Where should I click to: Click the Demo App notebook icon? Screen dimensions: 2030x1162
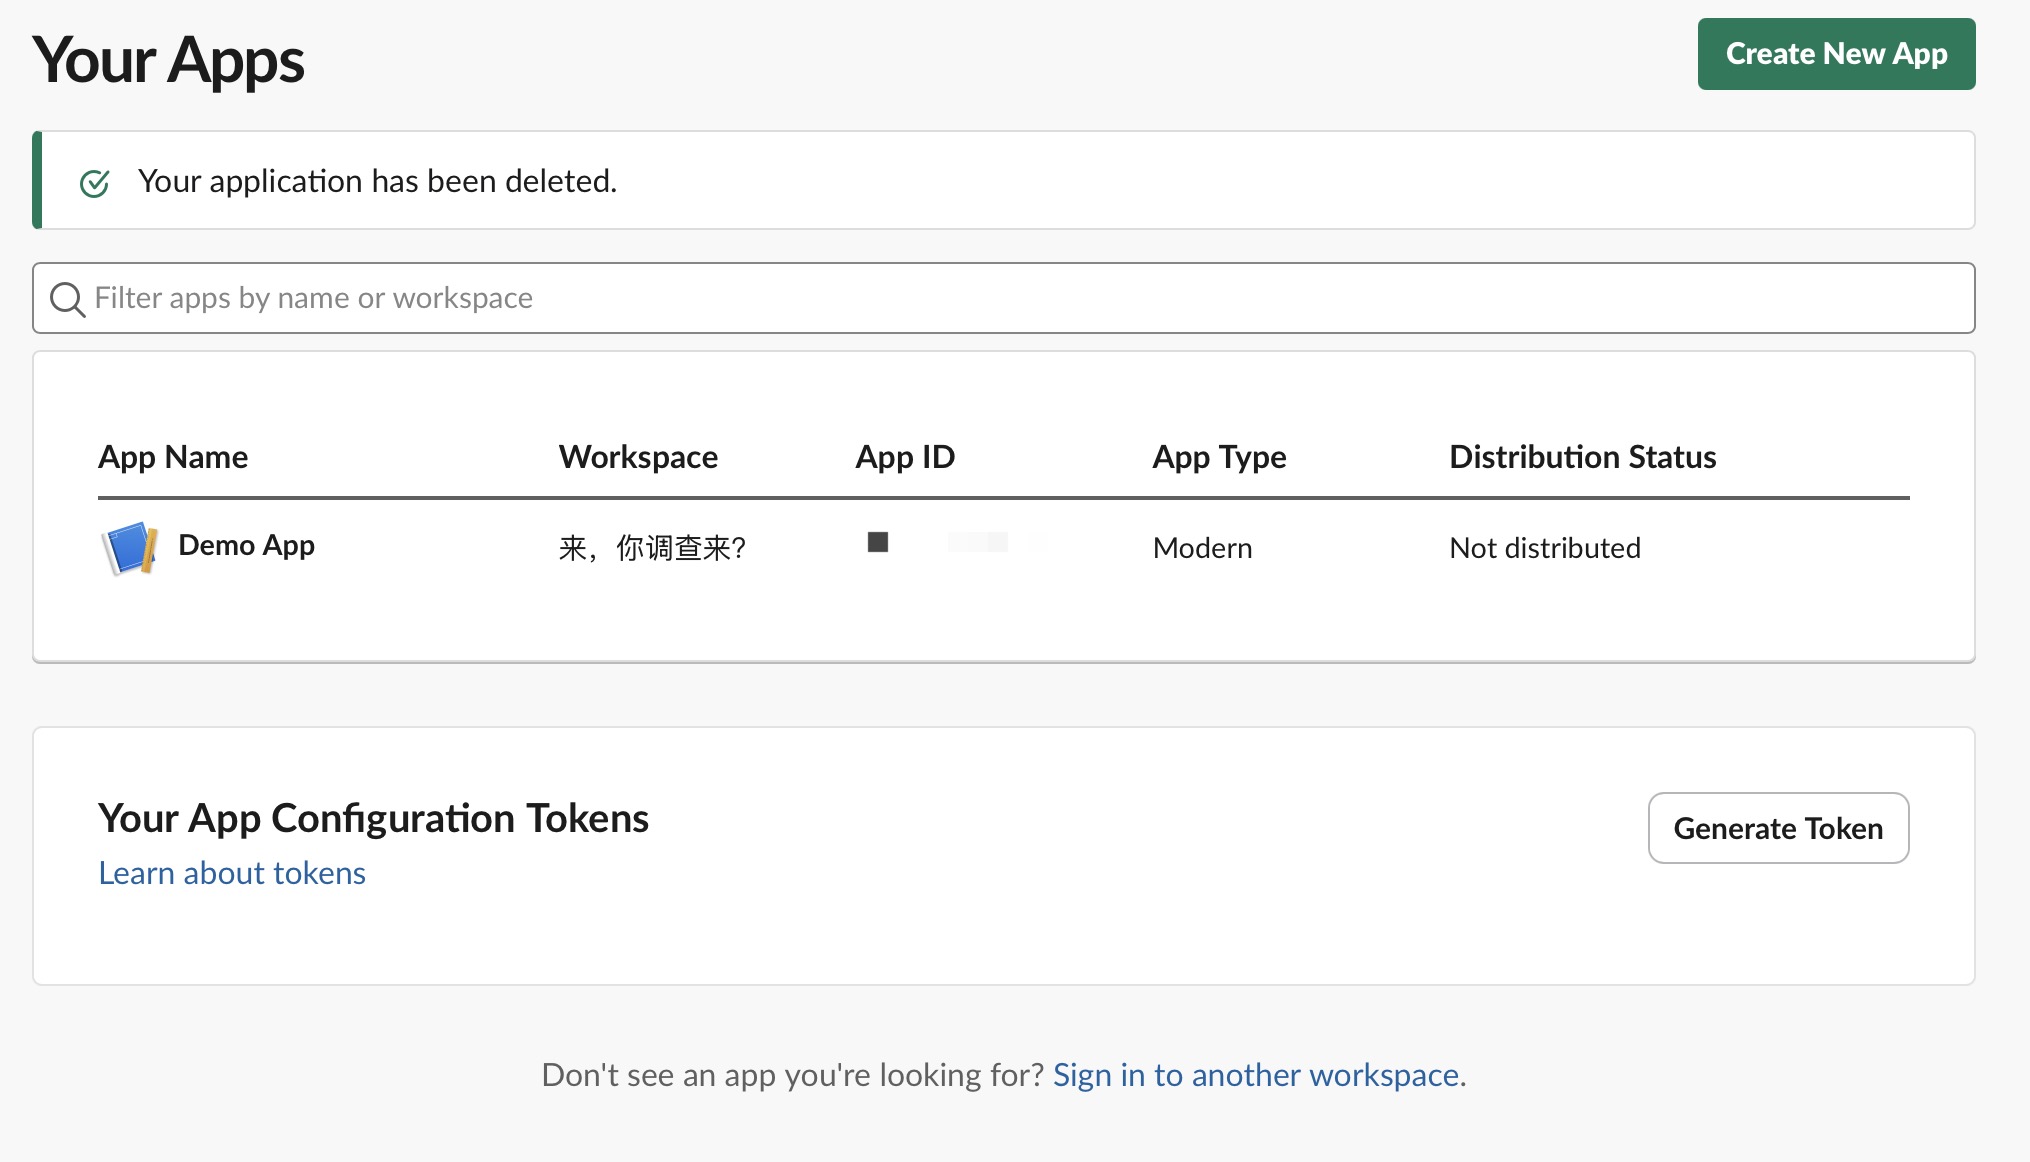[x=130, y=547]
